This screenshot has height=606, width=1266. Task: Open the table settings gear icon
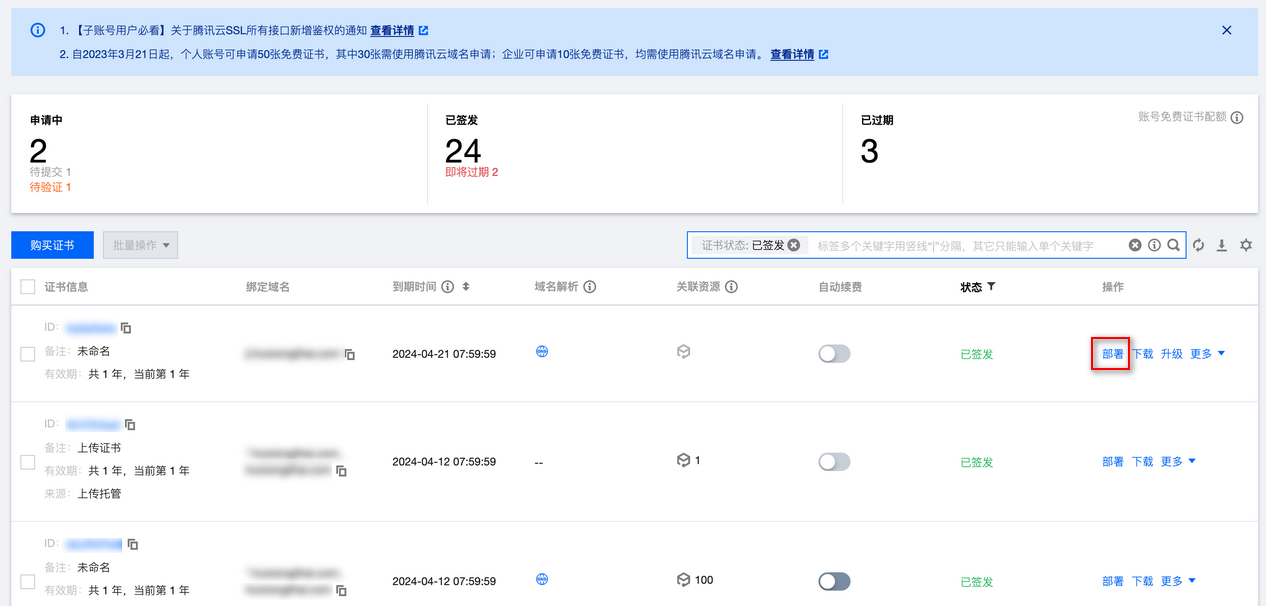[x=1246, y=245]
